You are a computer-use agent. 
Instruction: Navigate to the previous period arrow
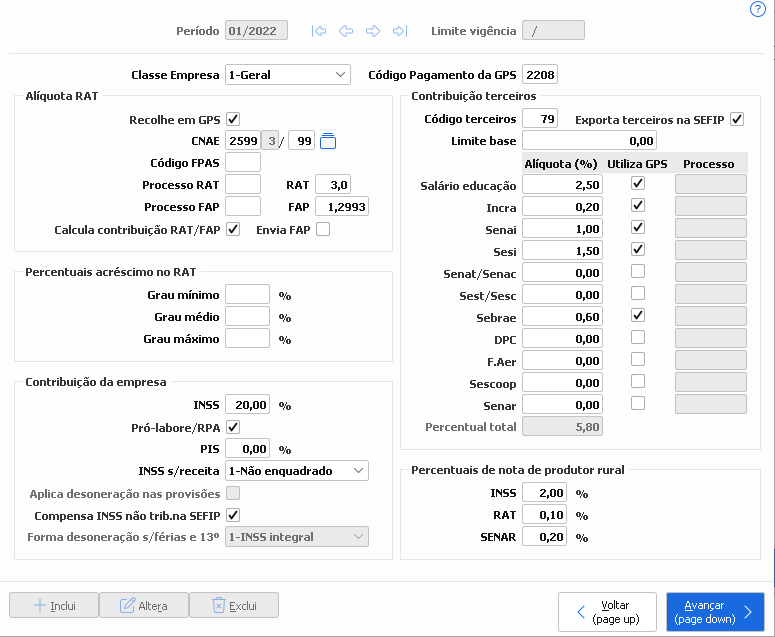pos(346,31)
